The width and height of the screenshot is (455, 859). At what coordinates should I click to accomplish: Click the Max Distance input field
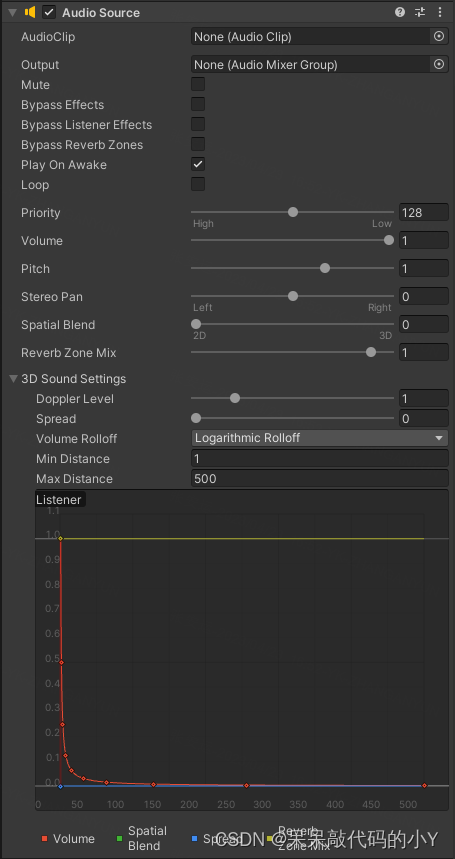[x=320, y=478]
